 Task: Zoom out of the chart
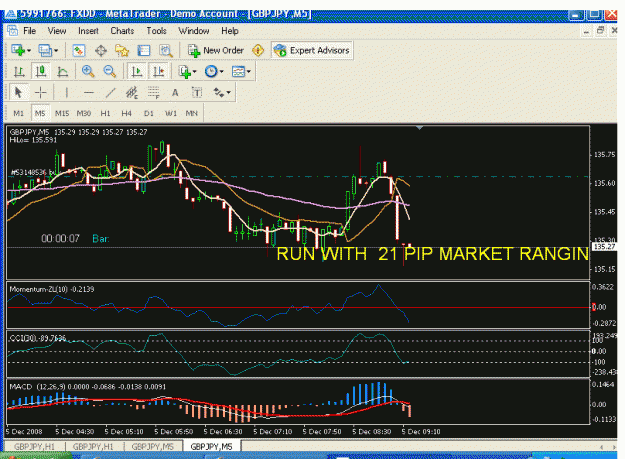pos(109,72)
